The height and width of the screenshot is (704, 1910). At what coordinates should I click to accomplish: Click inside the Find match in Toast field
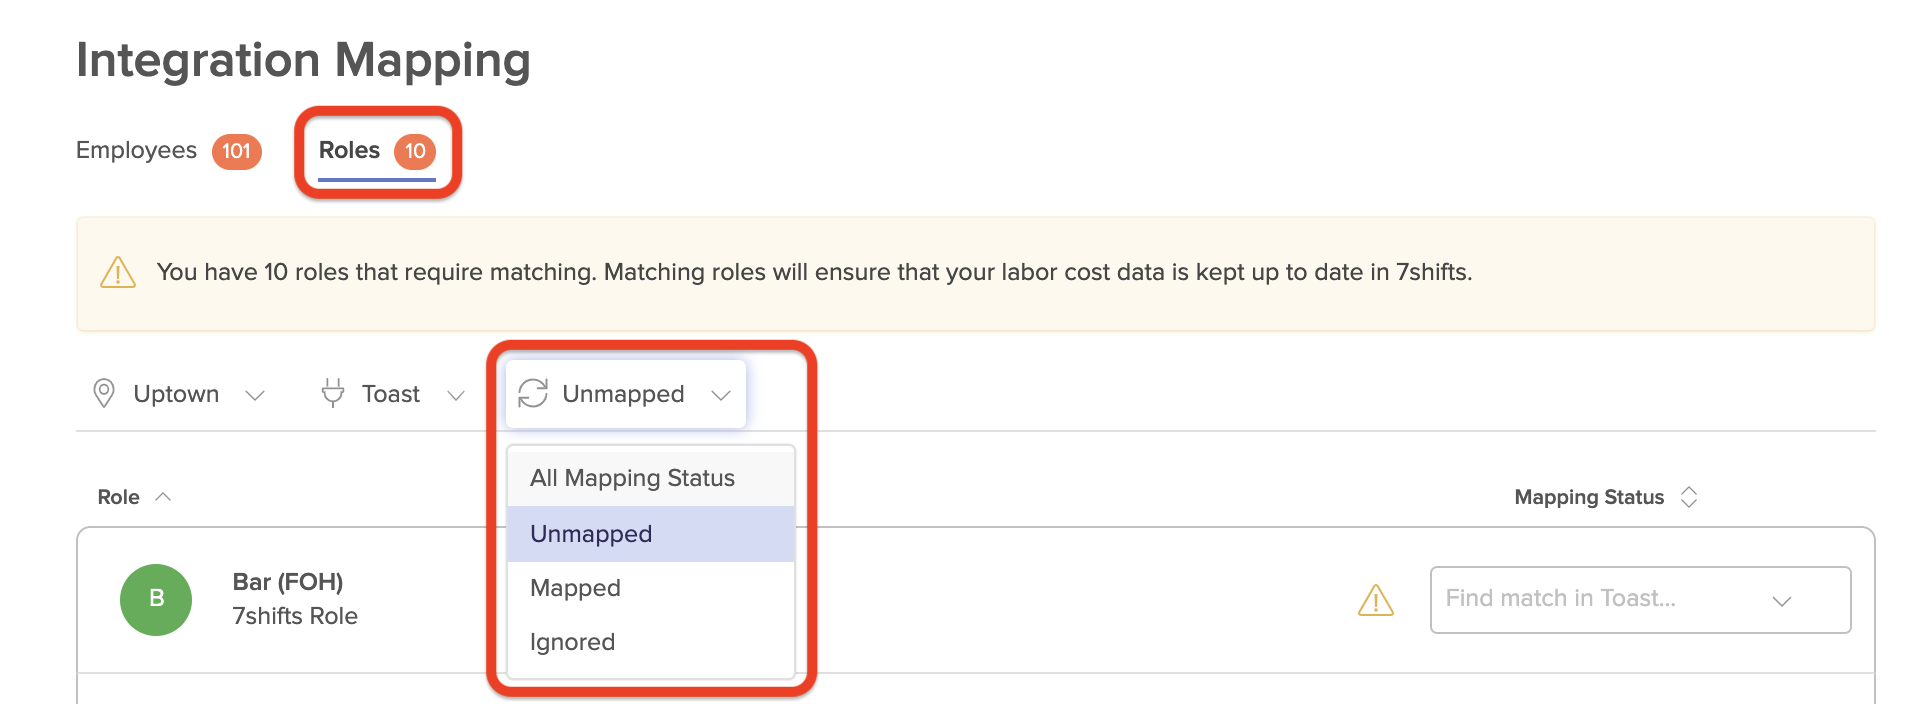click(x=1560, y=599)
